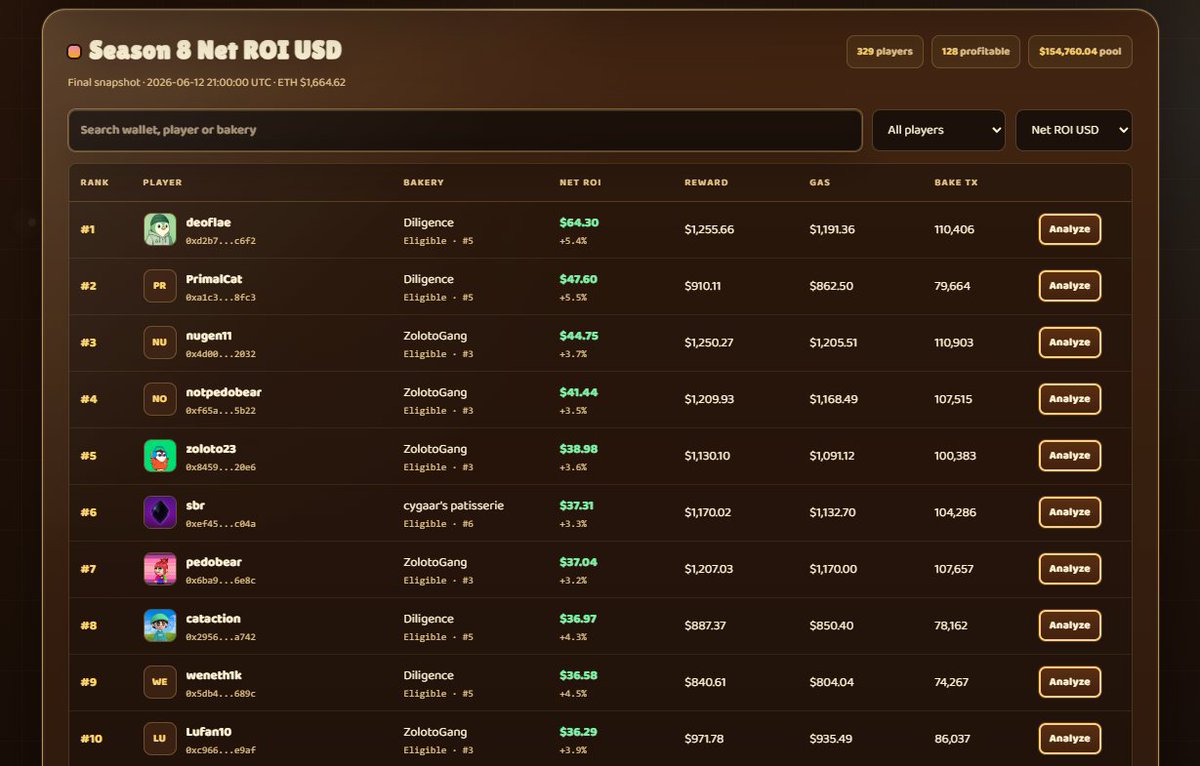Image resolution: width=1200 pixels, height=766 pixels.
Task: Click nugen11's NU initials avatar
Action: point(160,342)
